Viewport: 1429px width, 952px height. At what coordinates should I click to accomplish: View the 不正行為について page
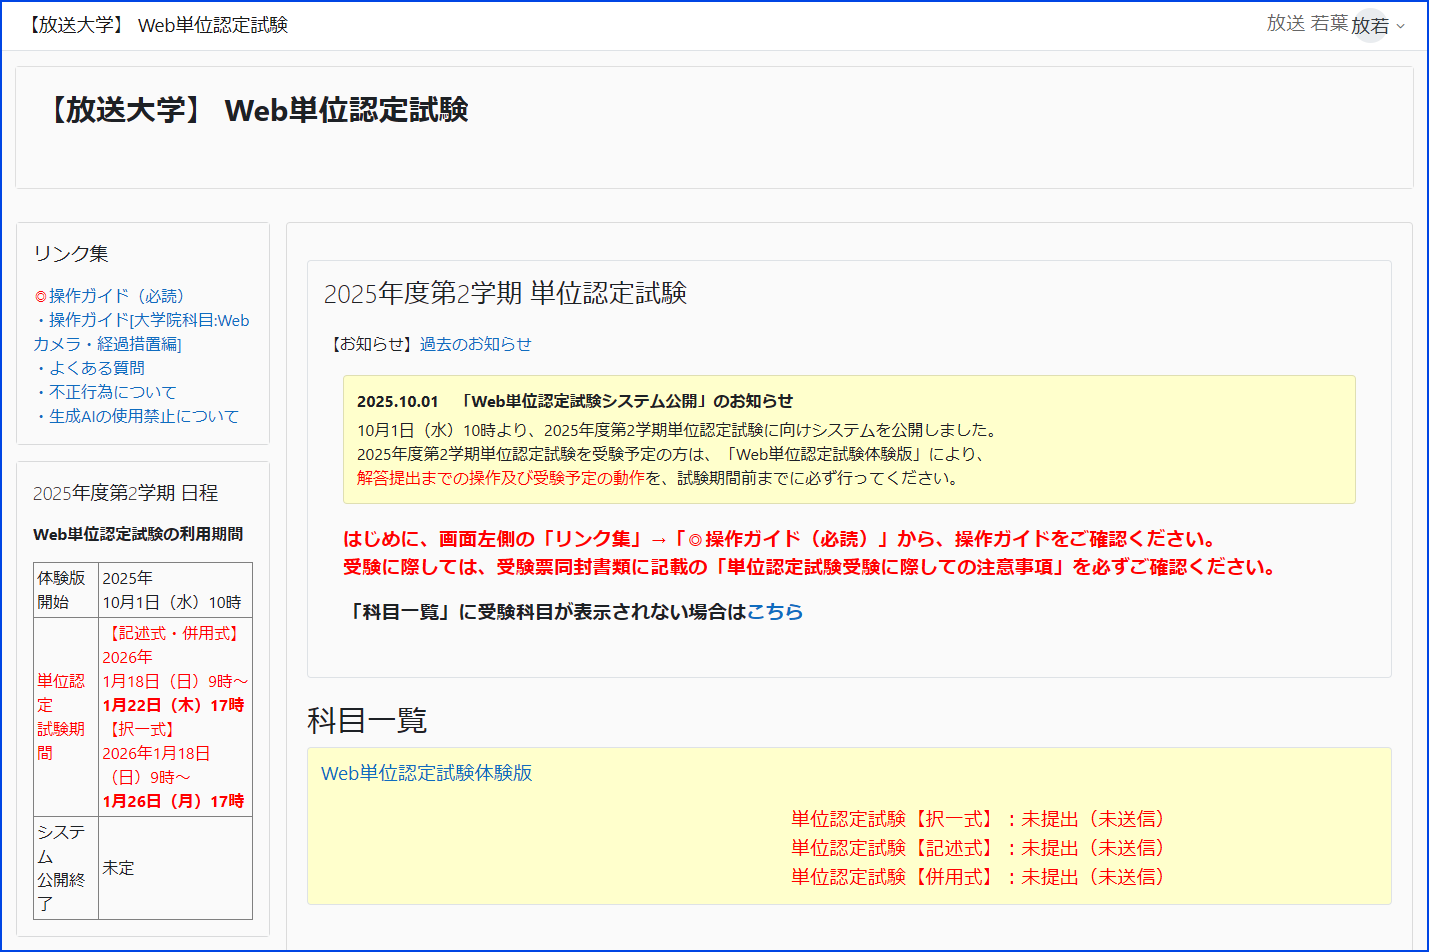point(112,392)
